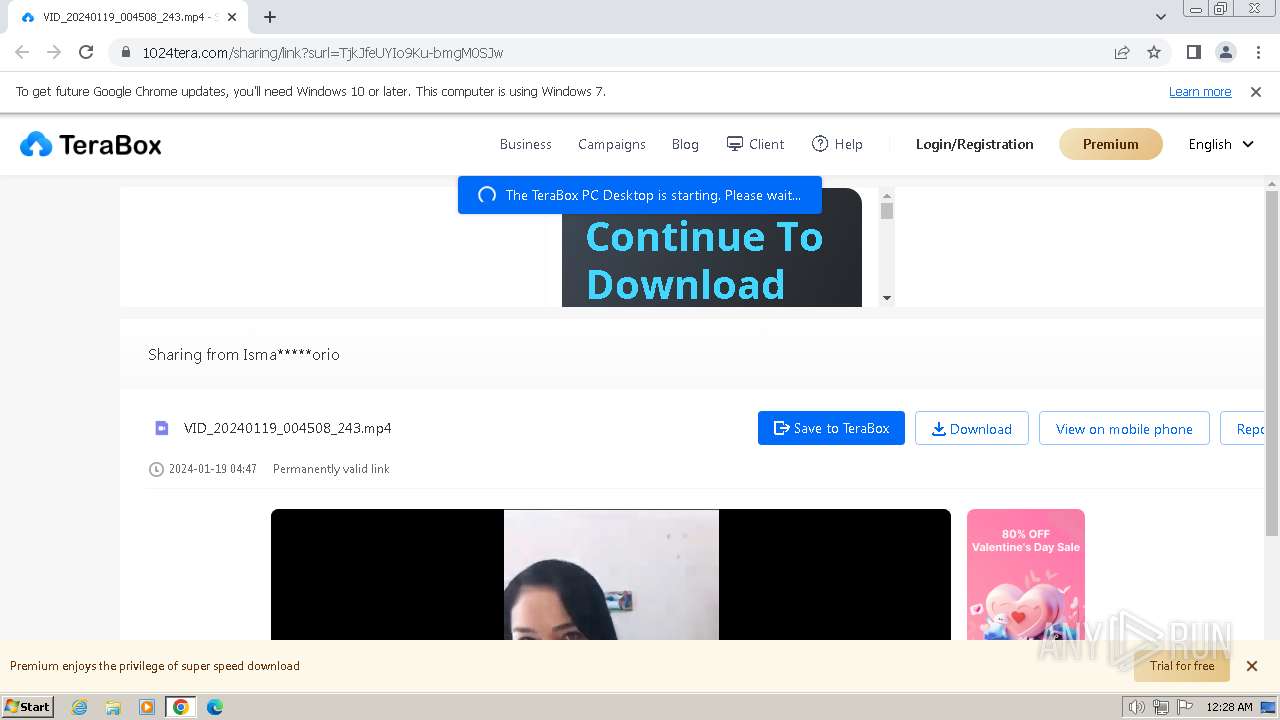Bookmark this tab with star icon
Image resolution: width=1280 pixels, height=720 pixels.
1154,53
